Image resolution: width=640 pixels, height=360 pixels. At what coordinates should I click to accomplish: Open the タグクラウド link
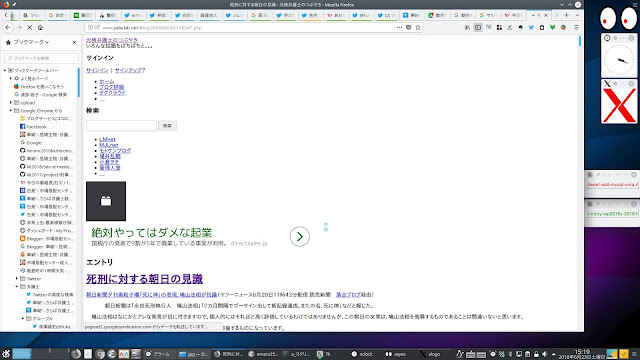point(112,93)
